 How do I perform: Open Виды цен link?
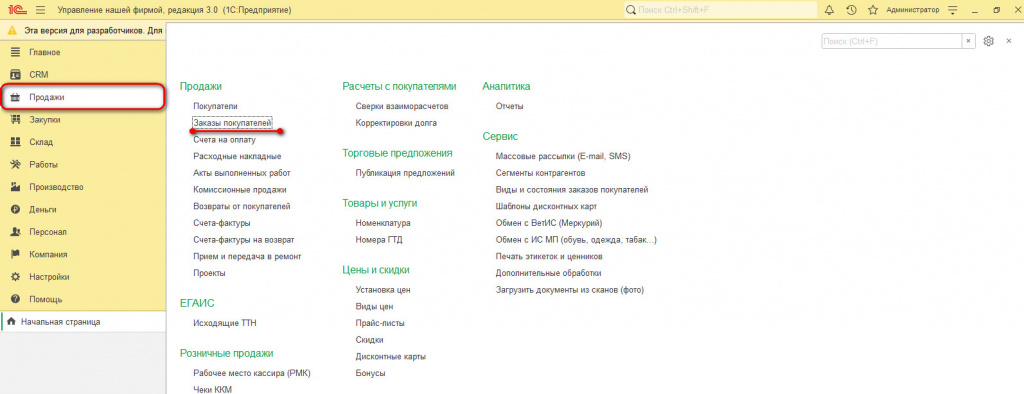pyautogui.click(x=374, y=306)
